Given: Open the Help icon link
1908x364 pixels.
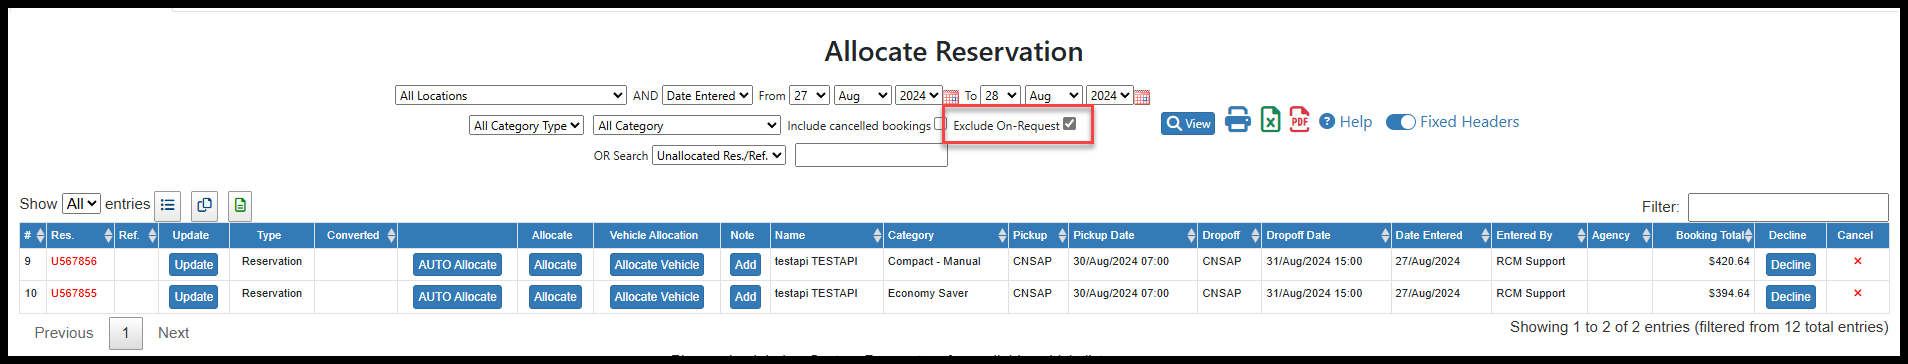Looking at the screenshot, I should tap(1327, 121).
